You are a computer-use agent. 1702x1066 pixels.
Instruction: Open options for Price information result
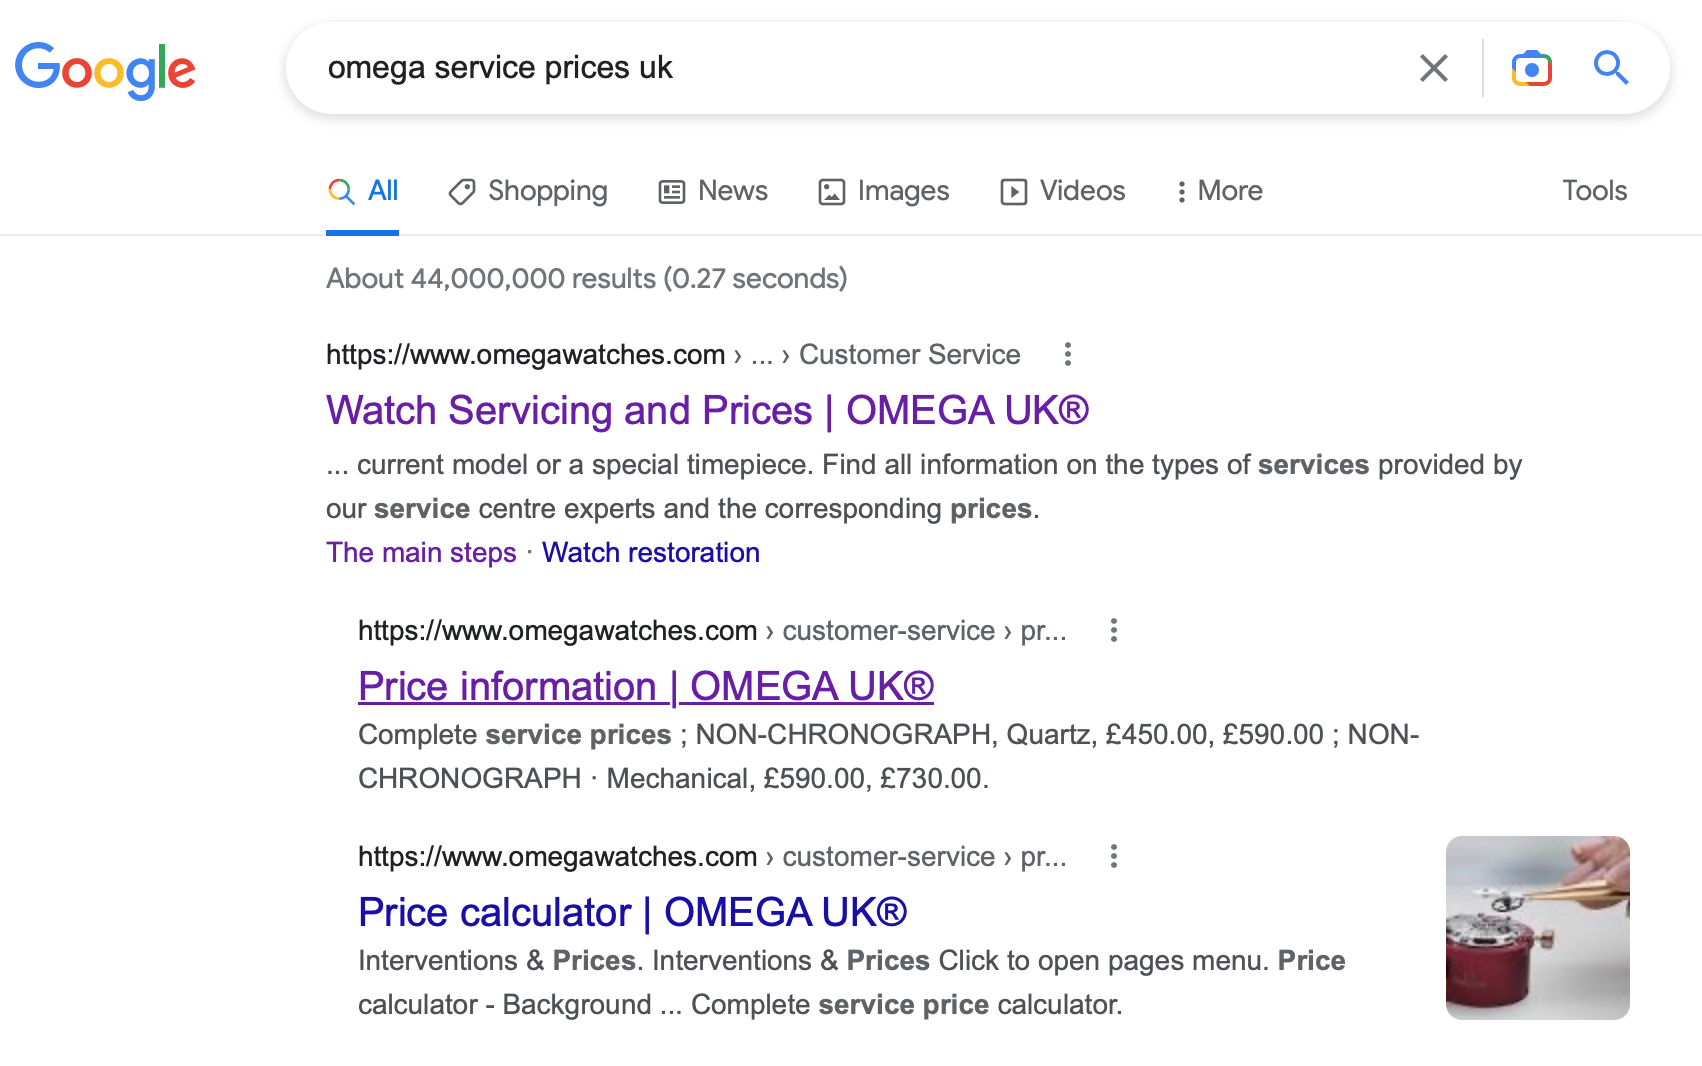pyautogui.click(x=1114, y=630)
